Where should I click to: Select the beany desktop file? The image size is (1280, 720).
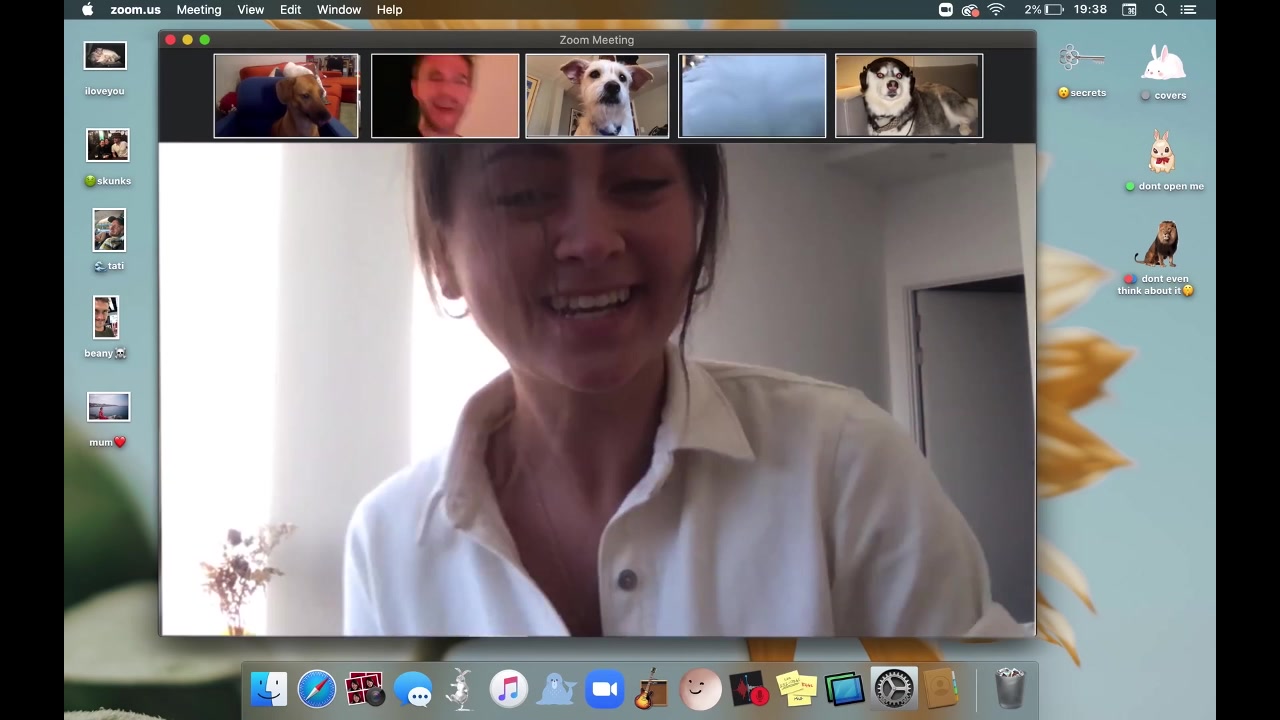(106, 327)
